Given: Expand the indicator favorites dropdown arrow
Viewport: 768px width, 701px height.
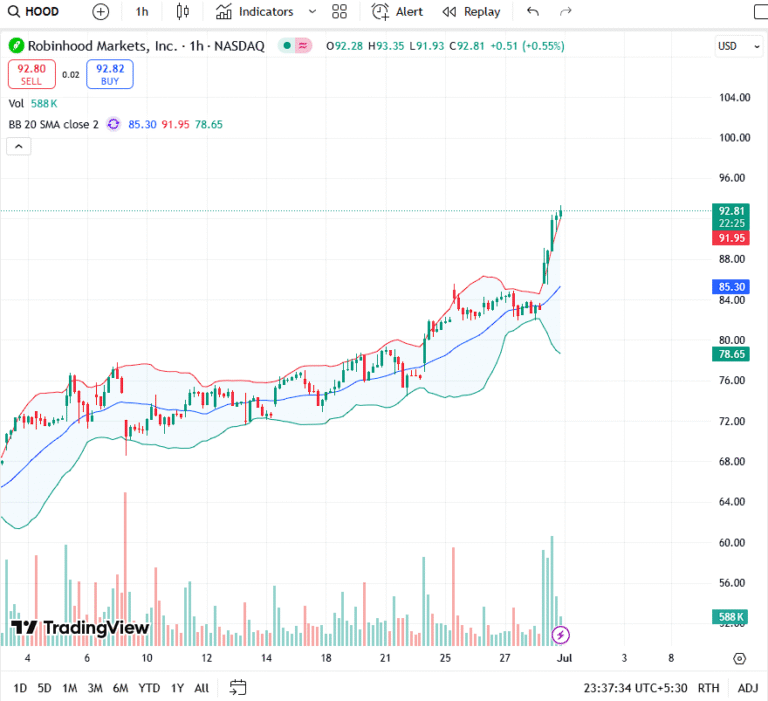Looking at the screenshot, I should [x=312, y=12].
